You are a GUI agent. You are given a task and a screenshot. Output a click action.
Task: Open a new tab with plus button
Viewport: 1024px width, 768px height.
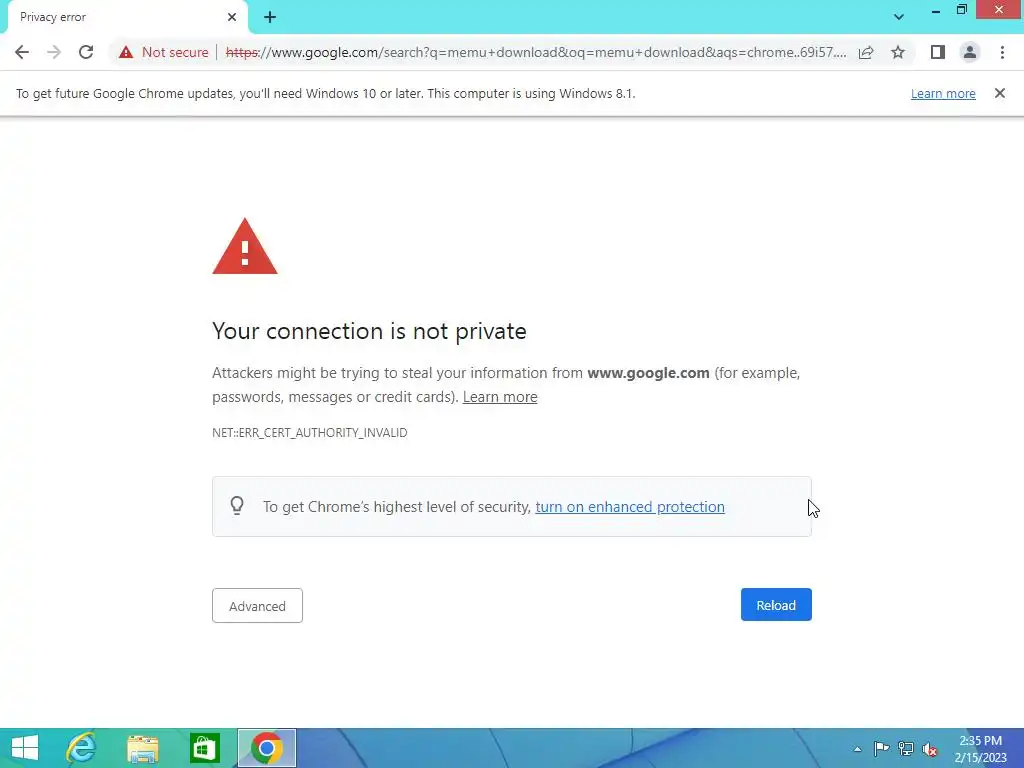pyautogui.click(x=270, y=17)
